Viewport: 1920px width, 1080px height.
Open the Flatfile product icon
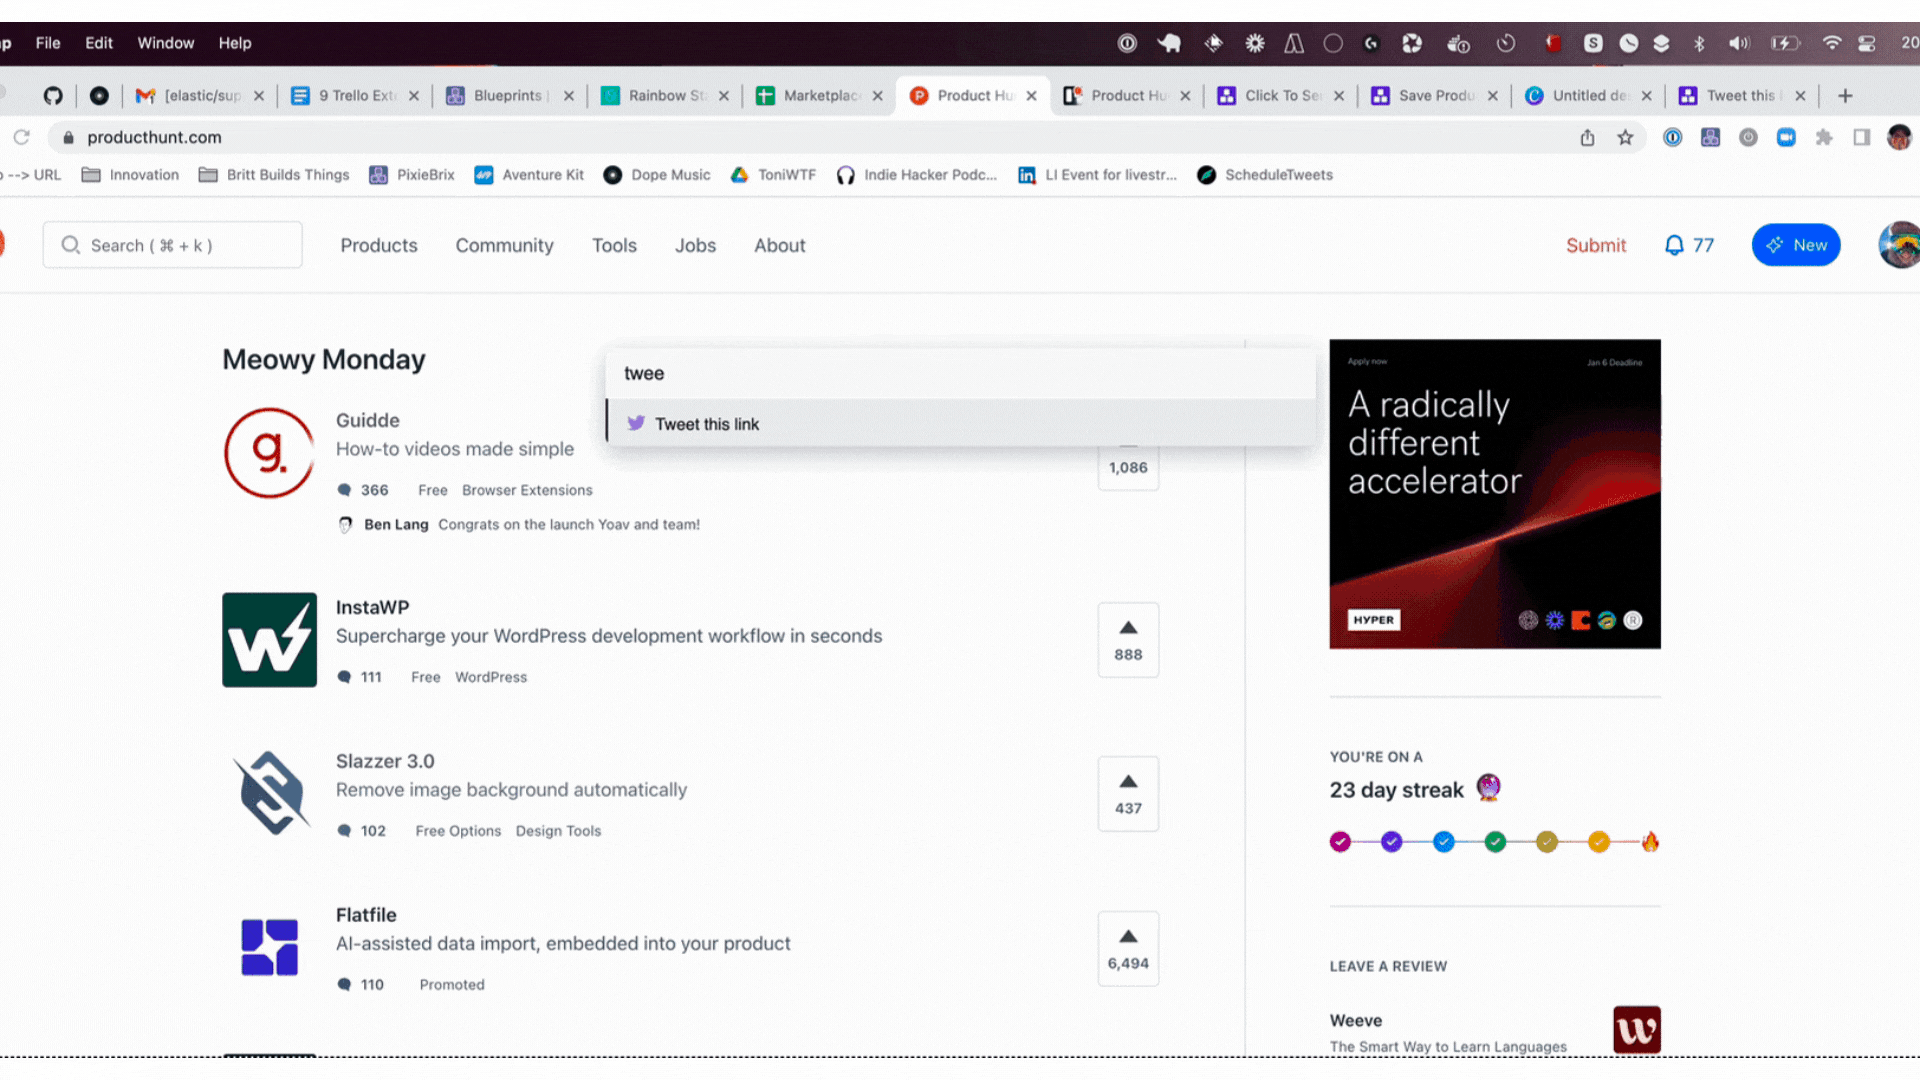pyautogui.click(x=269, y=947)
